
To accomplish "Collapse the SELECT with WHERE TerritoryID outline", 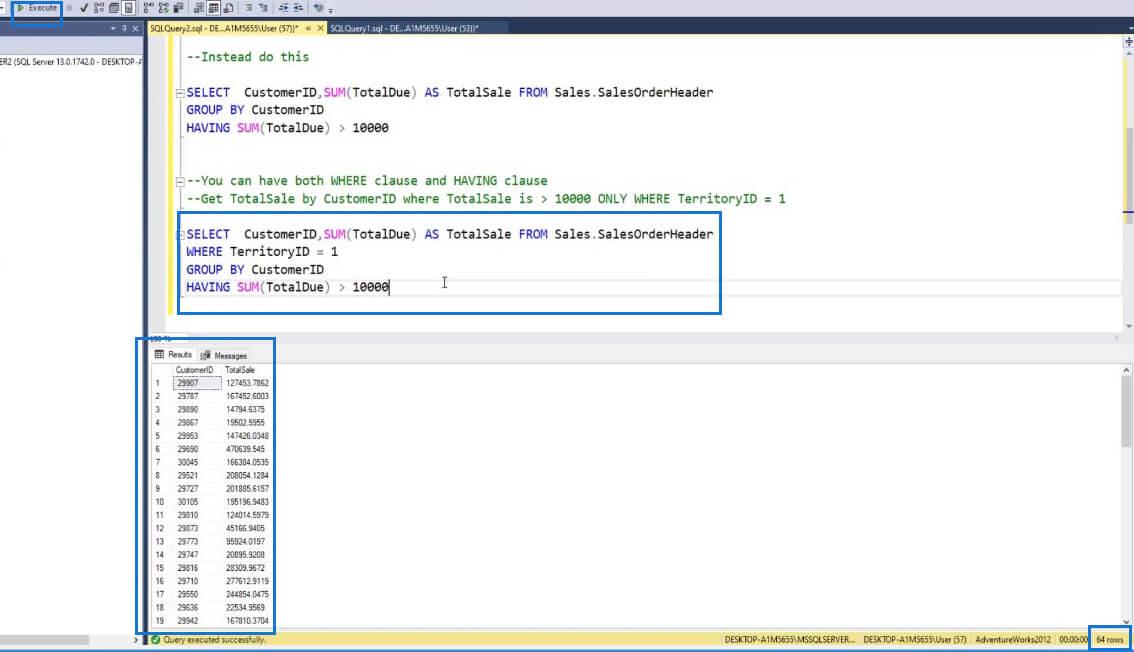I will point(180,234).
